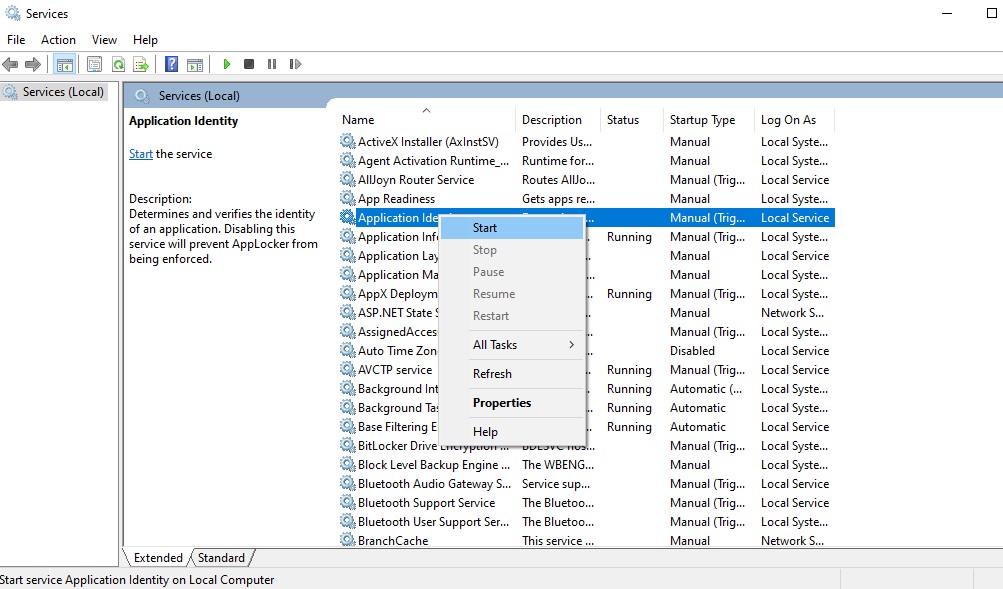Viewport: 1003px width, 589px height.
Task: Select ActiveX Installer (AxInstSV) row
Action: 587,142
